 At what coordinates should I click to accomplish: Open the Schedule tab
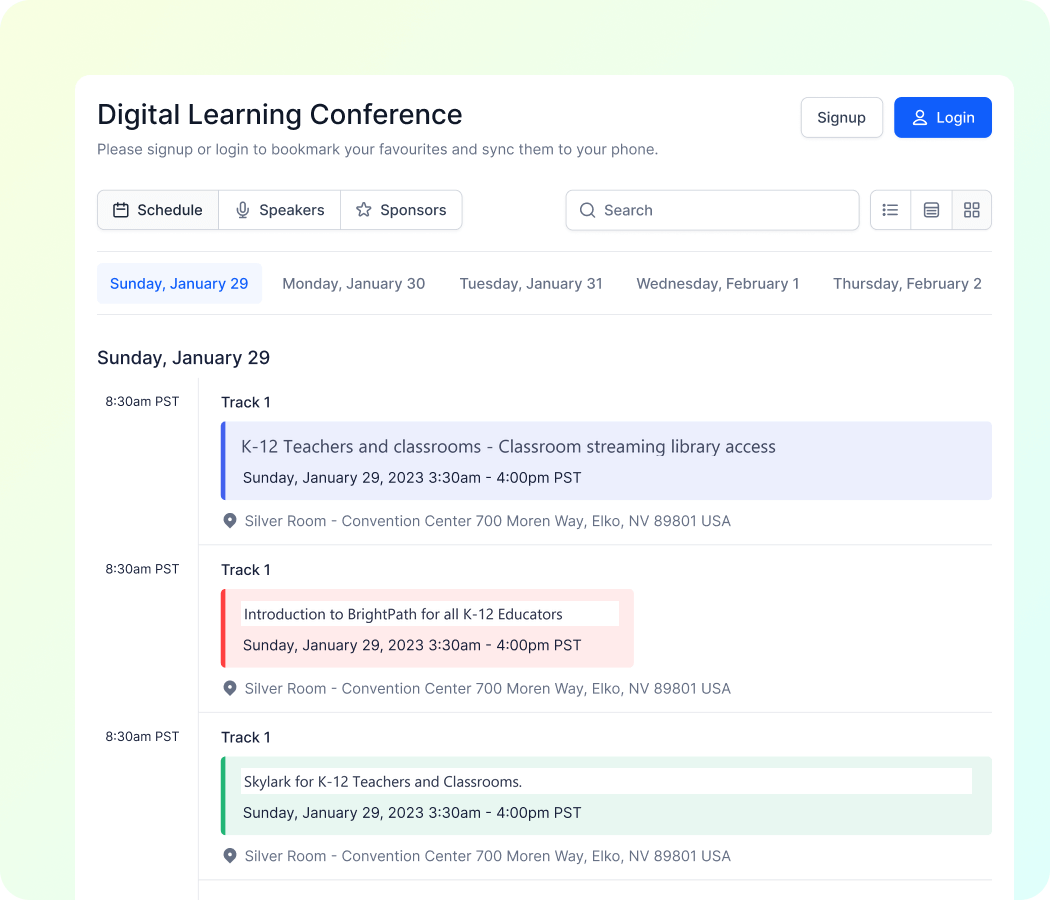click(158, 210)
